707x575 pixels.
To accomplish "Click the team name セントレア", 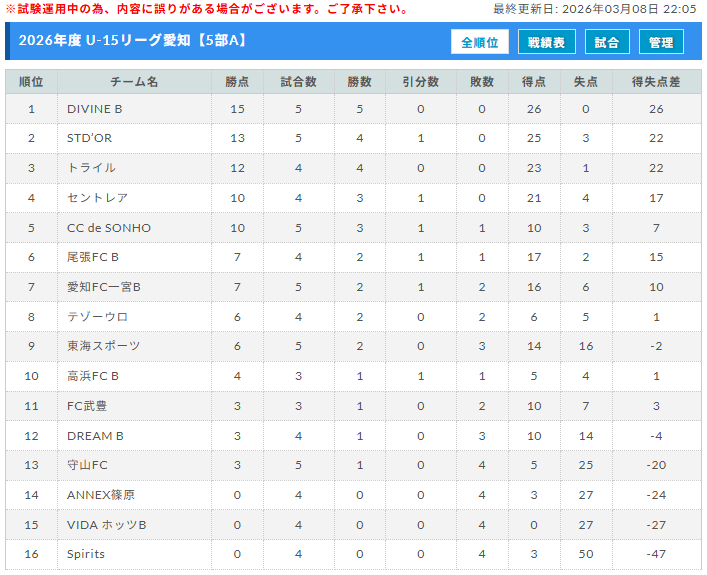I will 97,198.
